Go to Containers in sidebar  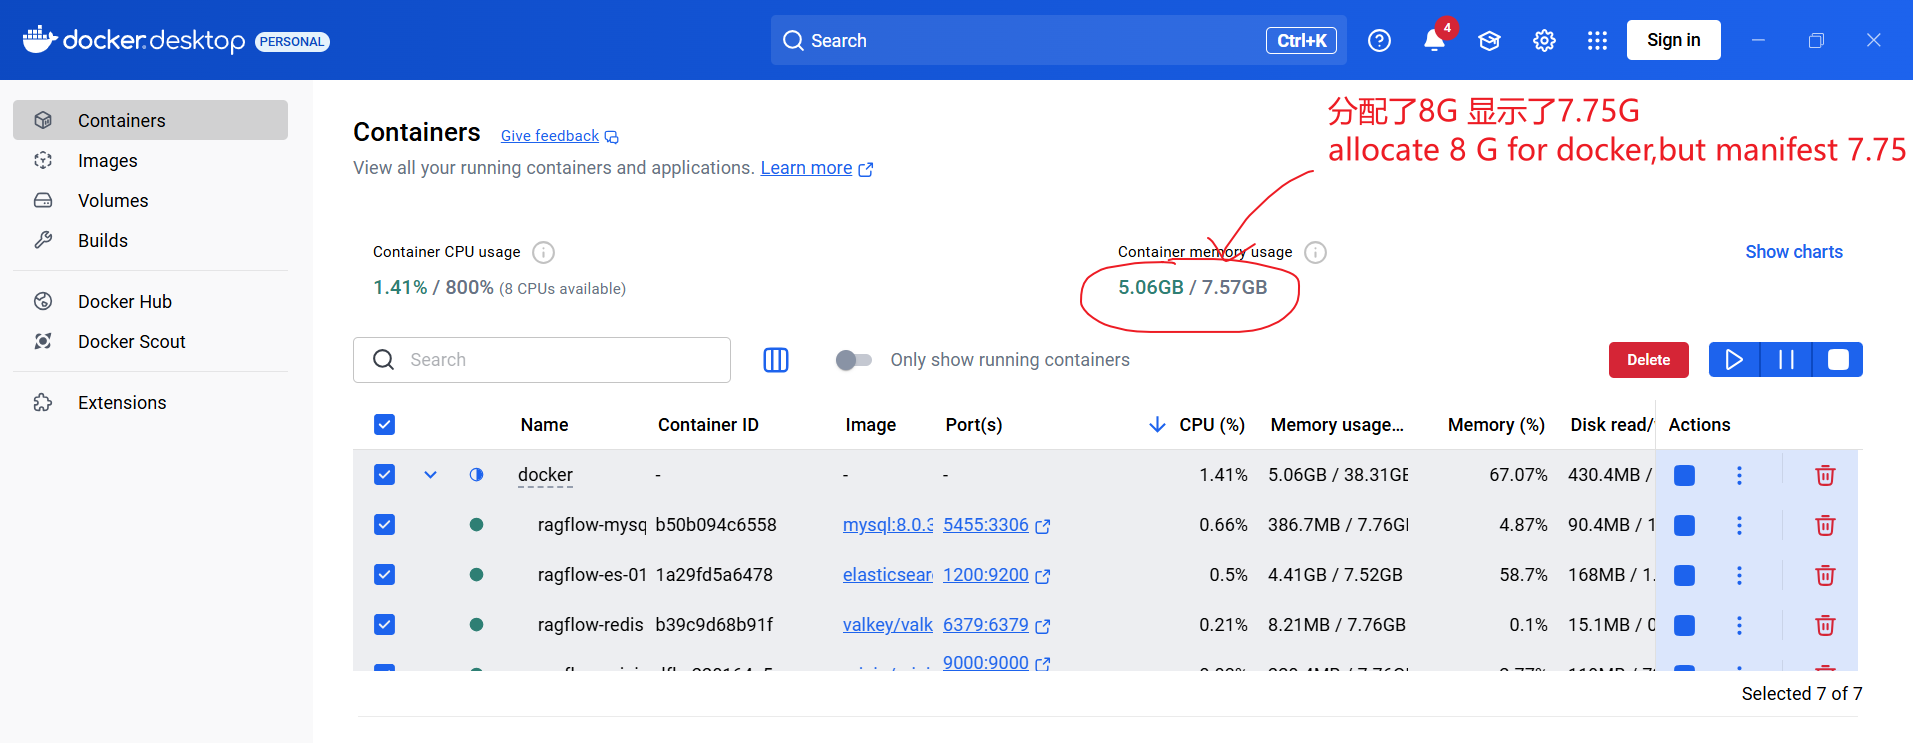point(150,120)
